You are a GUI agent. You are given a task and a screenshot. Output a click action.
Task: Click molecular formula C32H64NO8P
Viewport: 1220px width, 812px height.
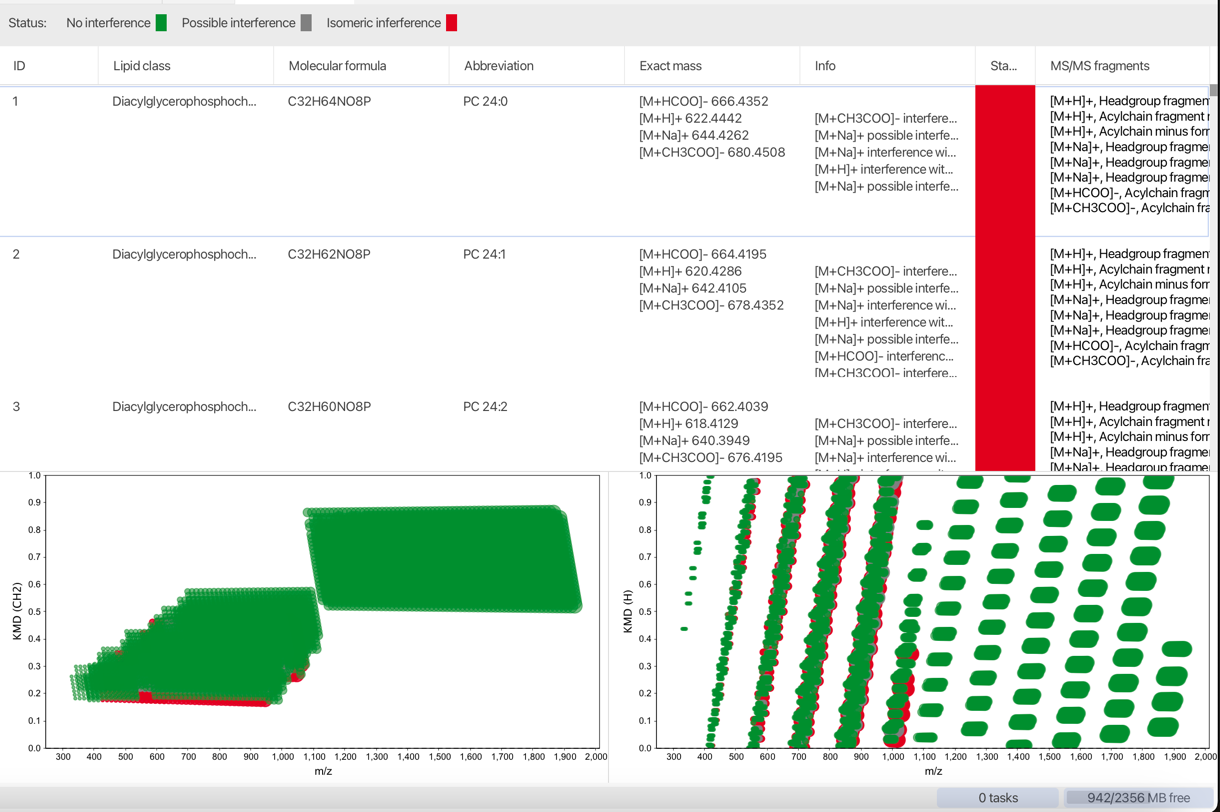(329, 101)
